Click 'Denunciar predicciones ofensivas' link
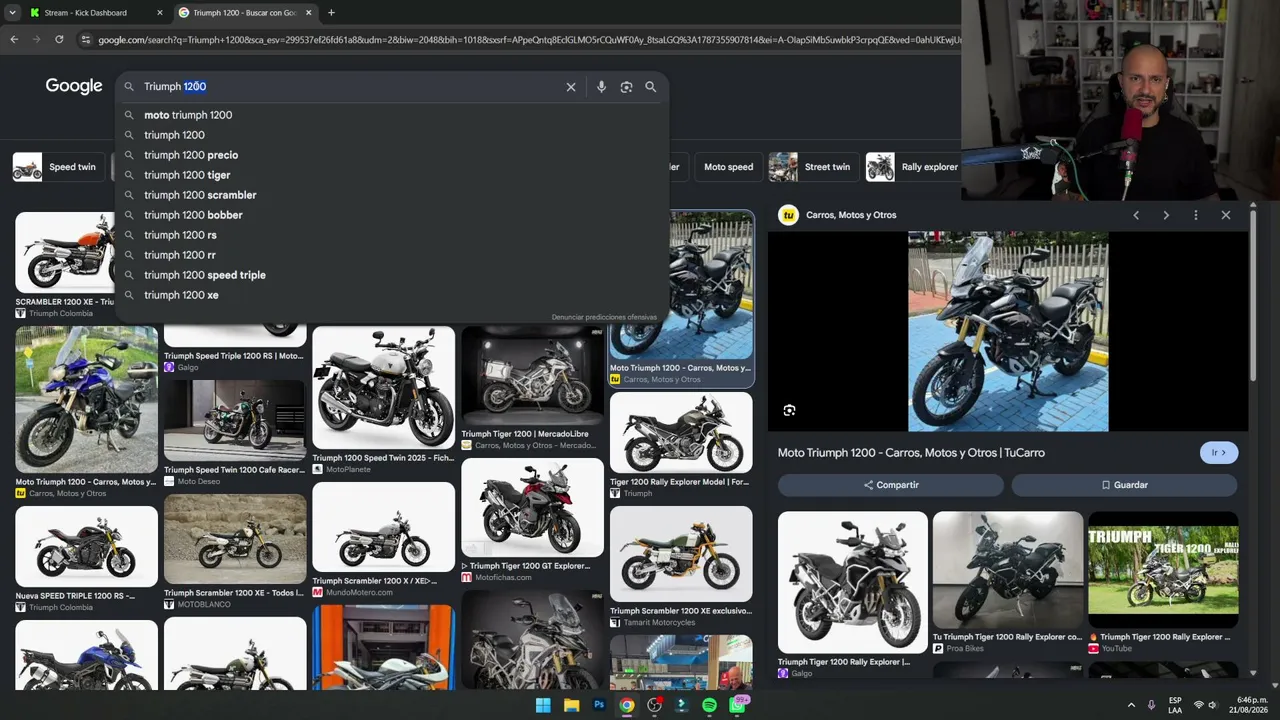 (x=604, y=317)
